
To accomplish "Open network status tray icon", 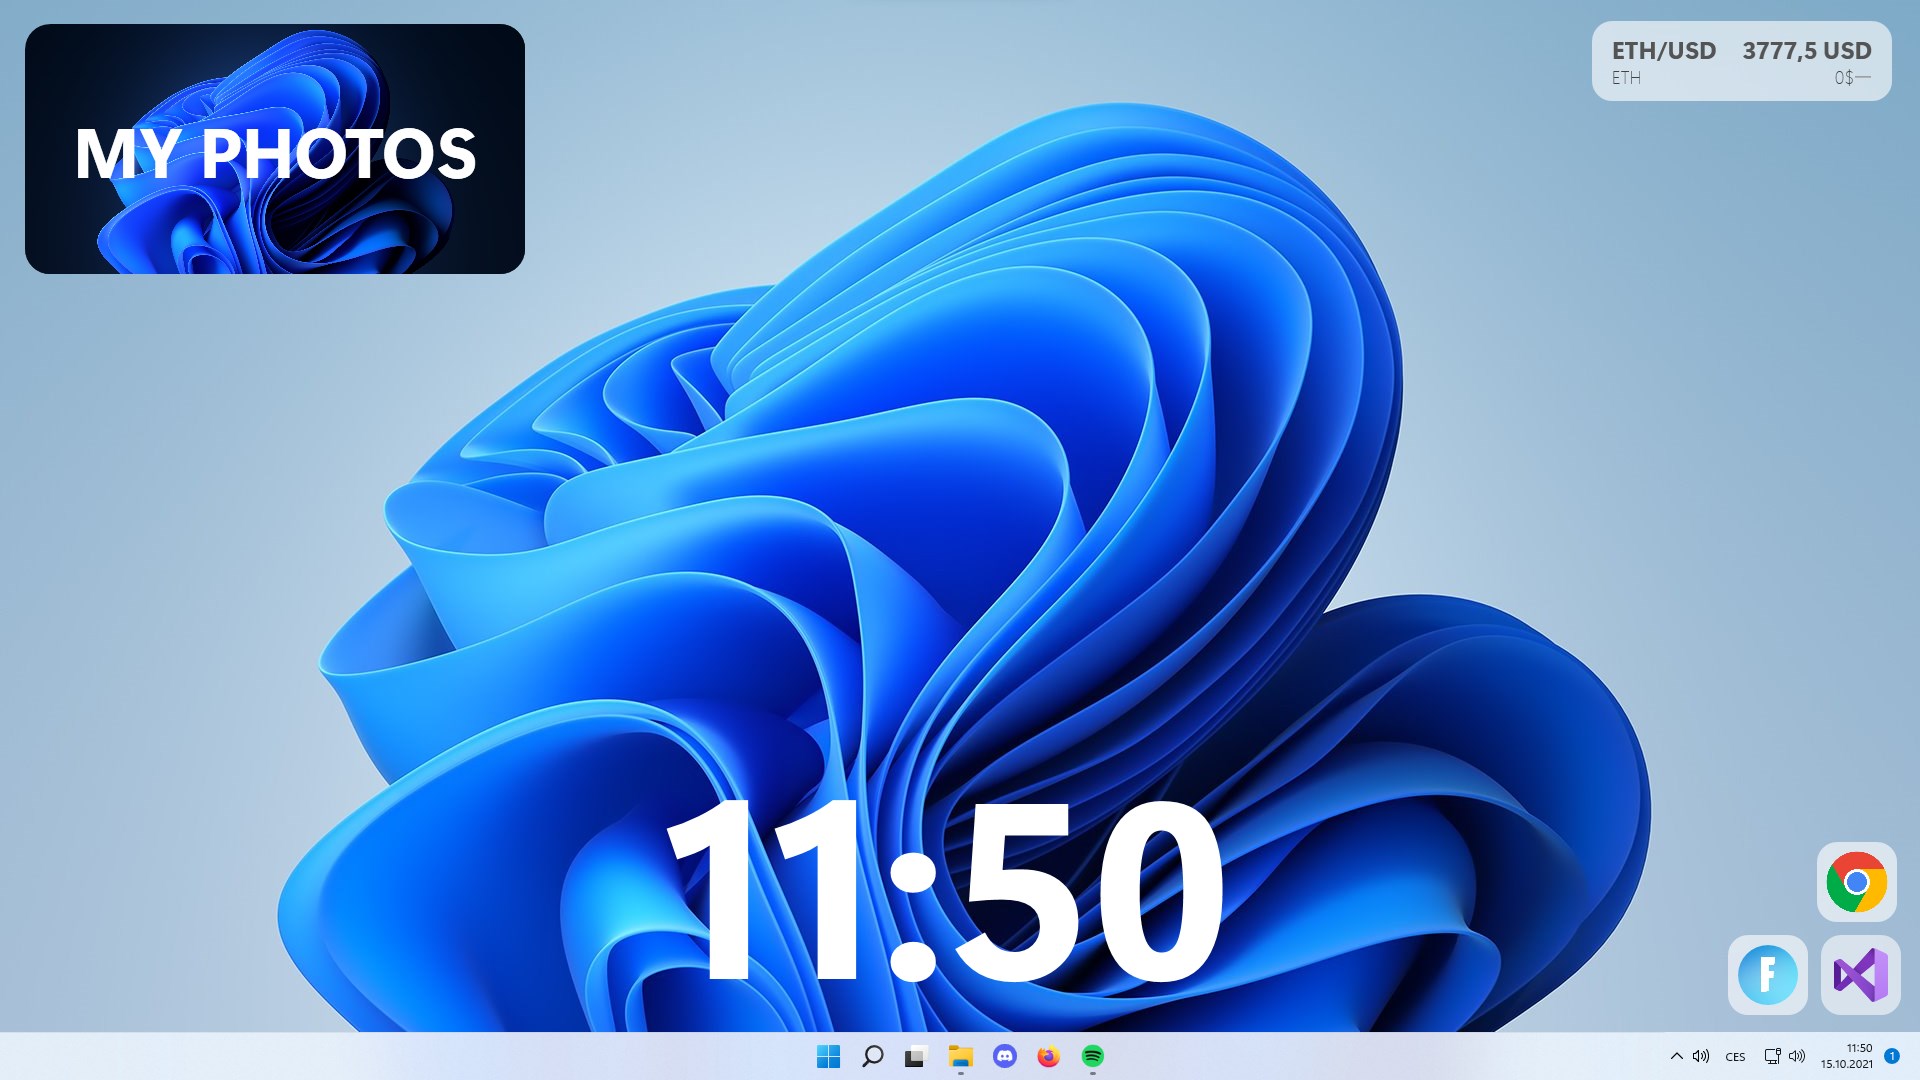I will [x=1771, y=1056].
